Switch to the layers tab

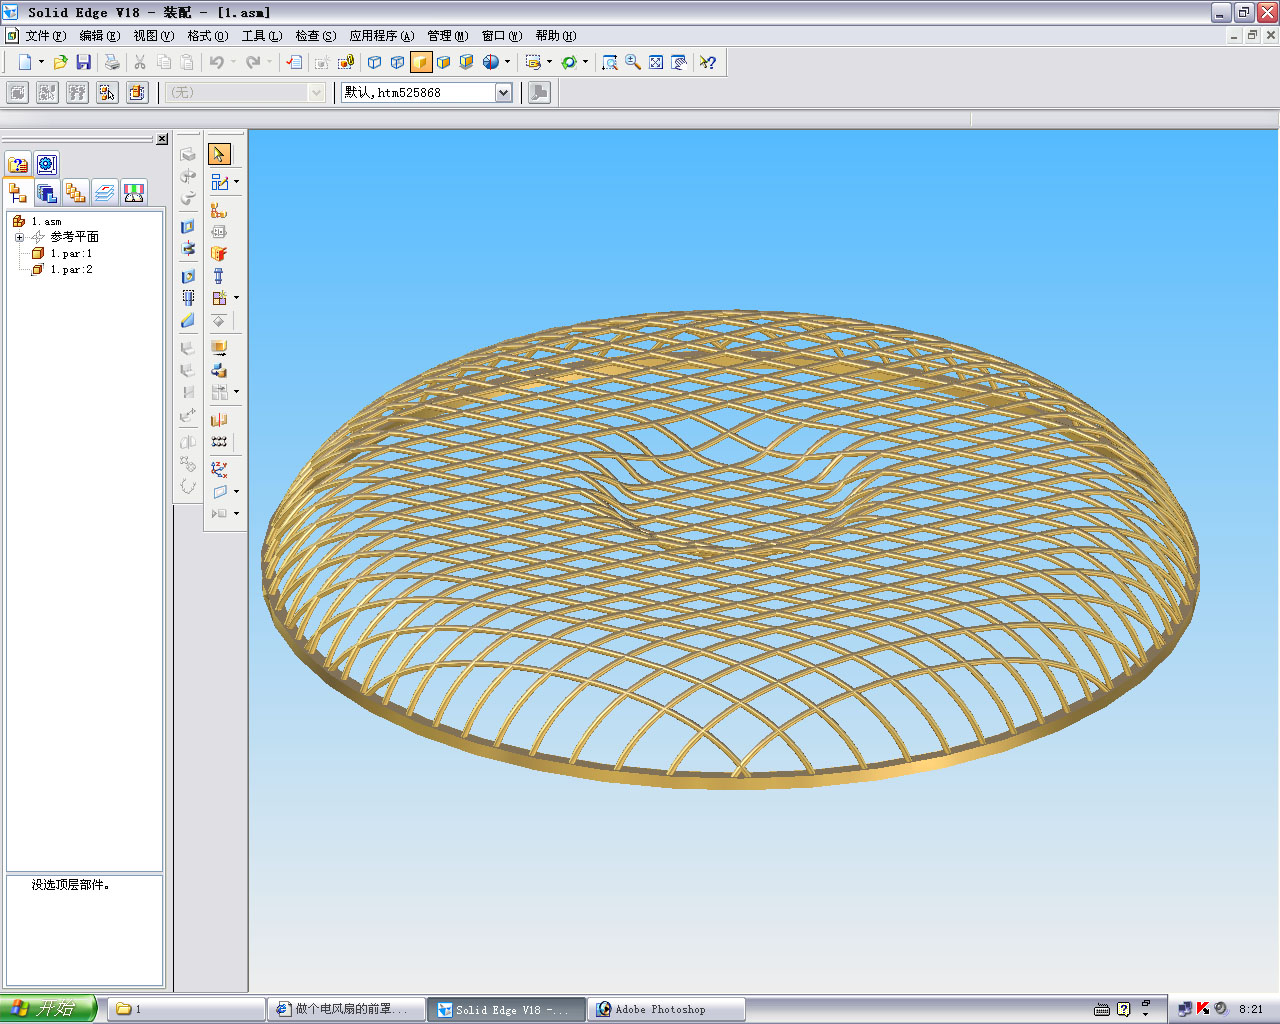pos(105,192)
